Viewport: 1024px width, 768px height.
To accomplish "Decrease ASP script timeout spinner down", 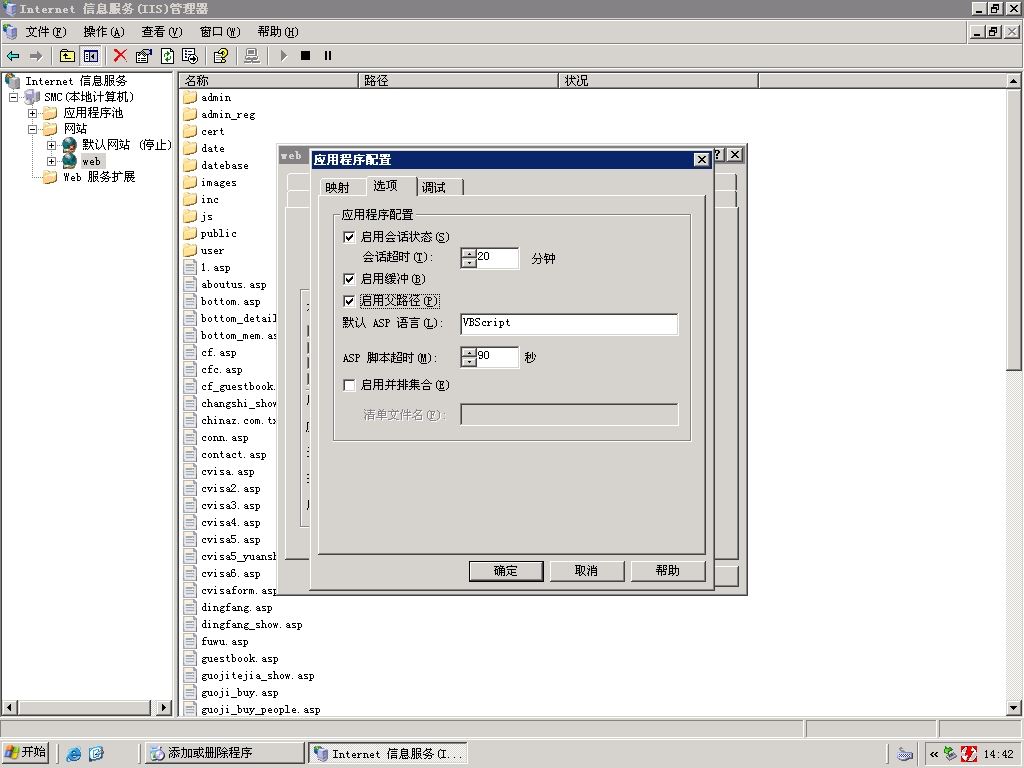I will click(x=468, y=362).
